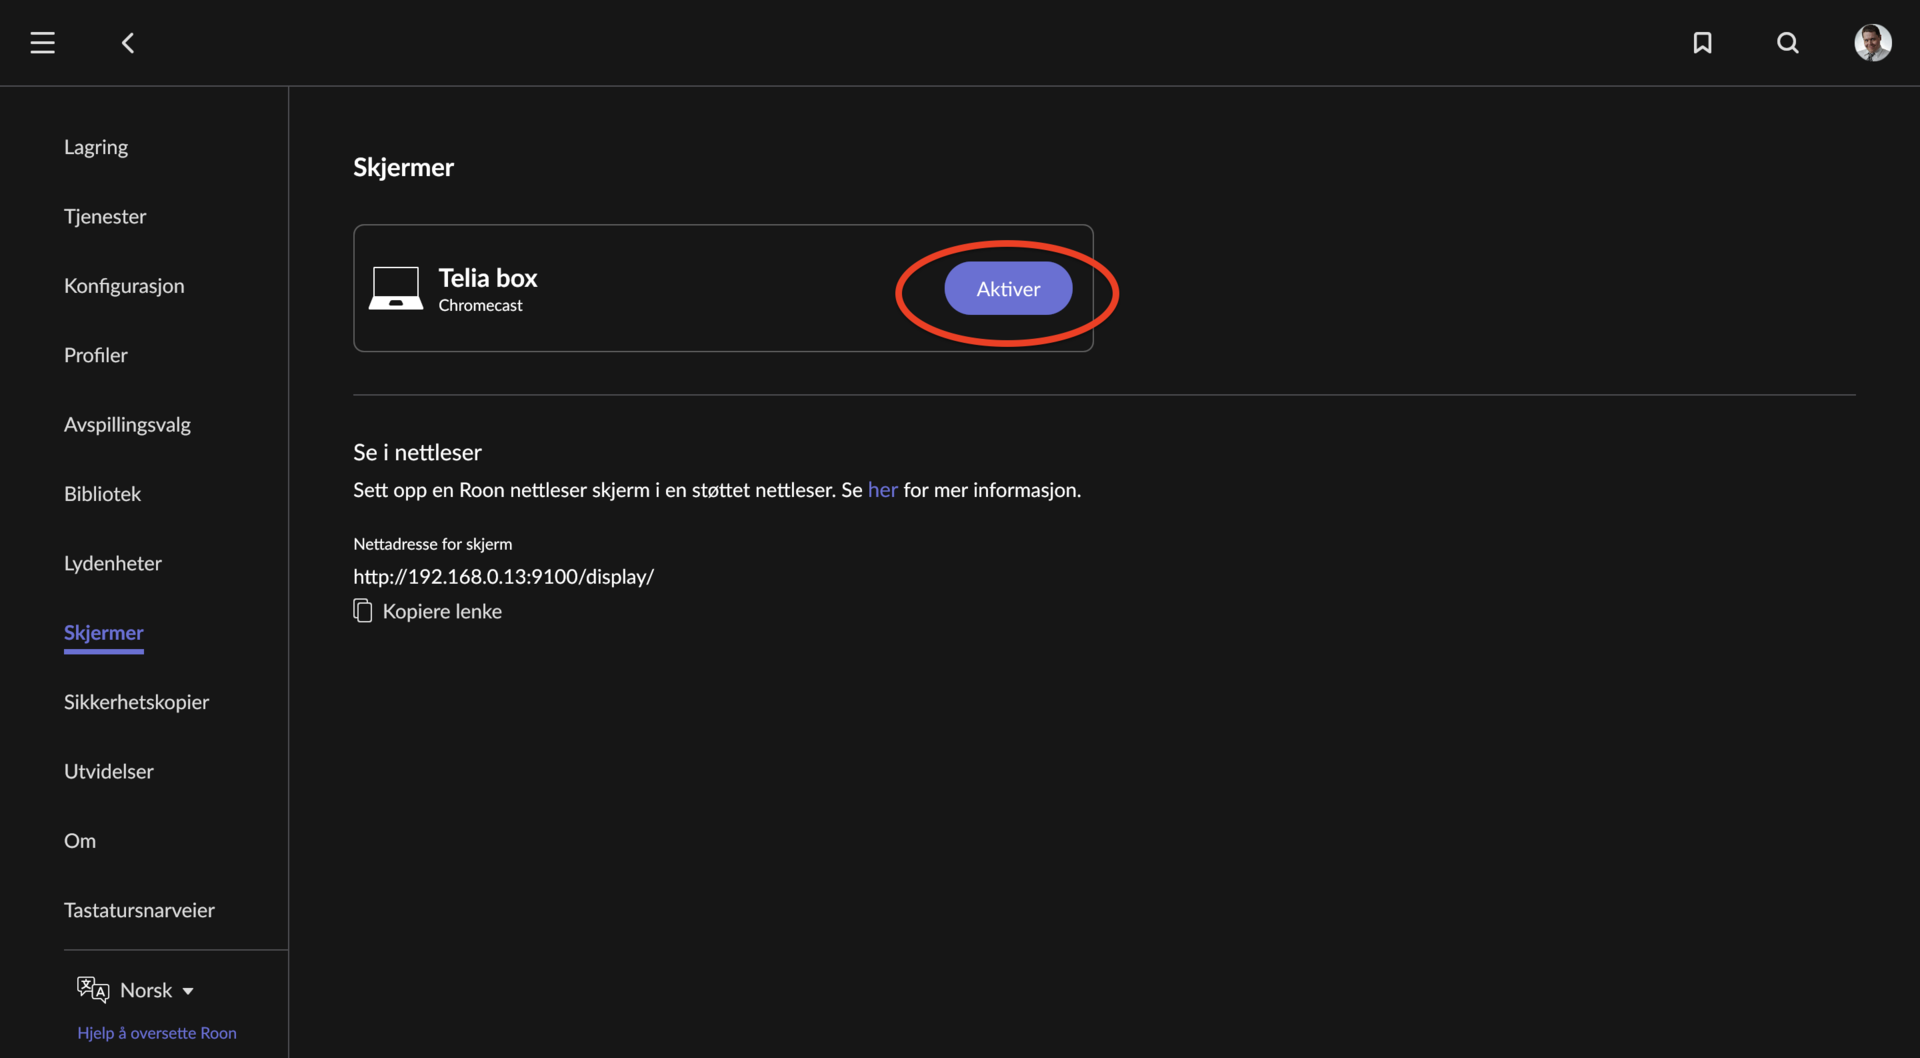Open the Bibliotek settings section
Screen dimensions: 1920x1058
pyautogui.click(x=102, y=494)
